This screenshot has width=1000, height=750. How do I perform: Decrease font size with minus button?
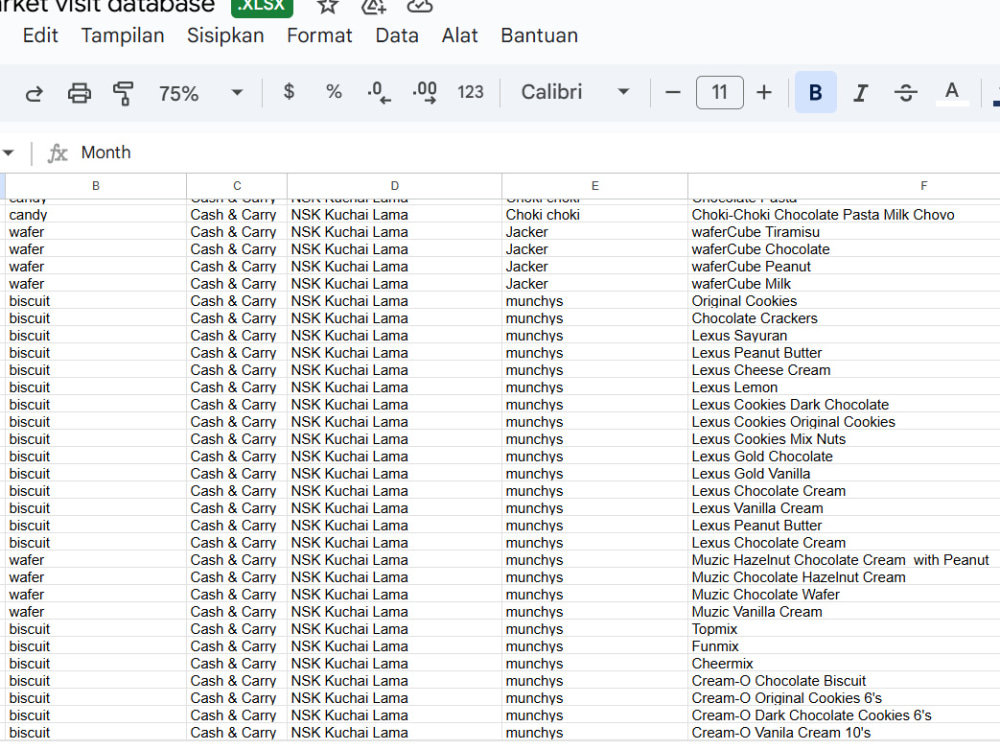point(672,92)
